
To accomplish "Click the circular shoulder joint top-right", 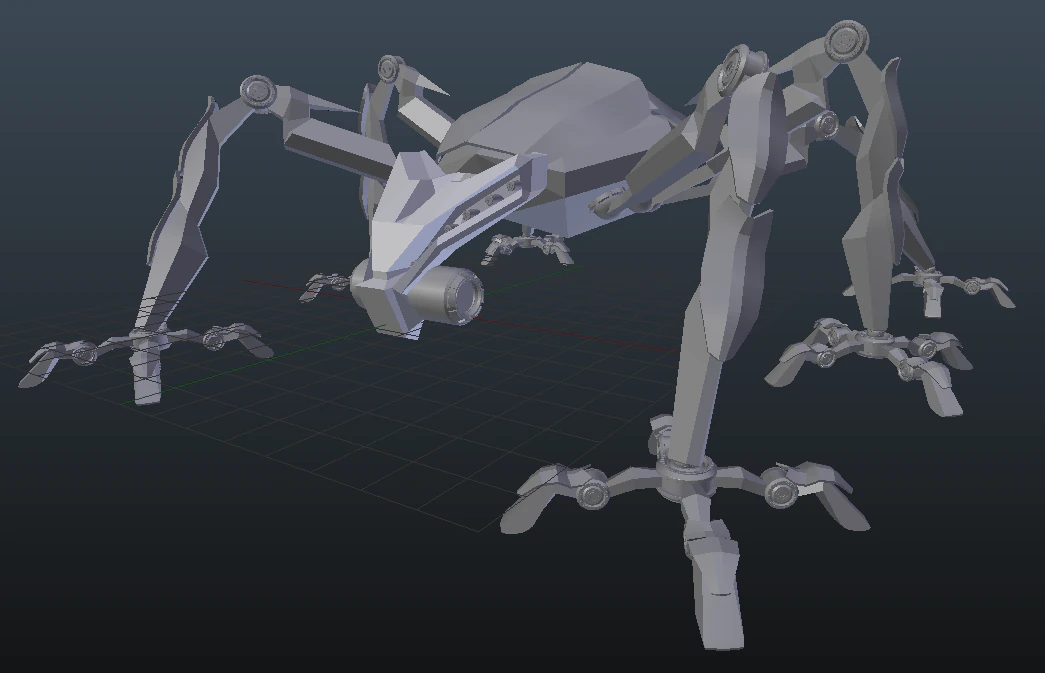I will coord(845,40).
